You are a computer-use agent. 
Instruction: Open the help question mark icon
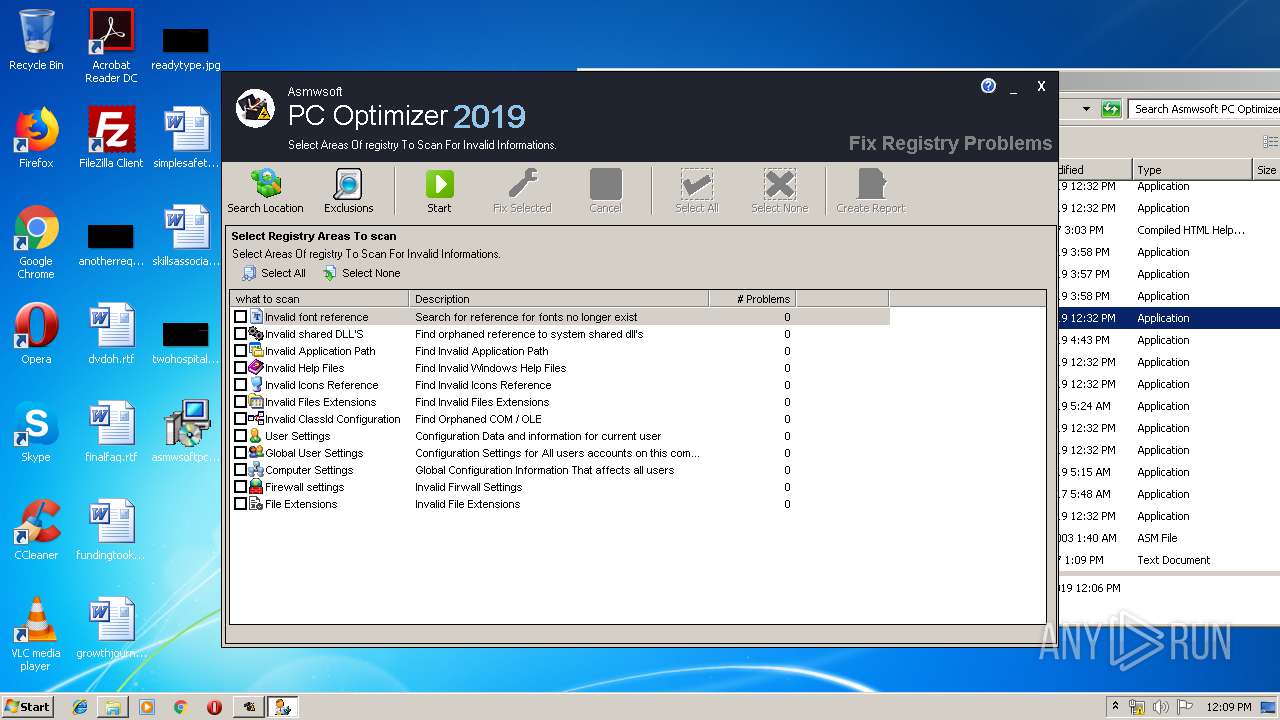coord(988,86)
